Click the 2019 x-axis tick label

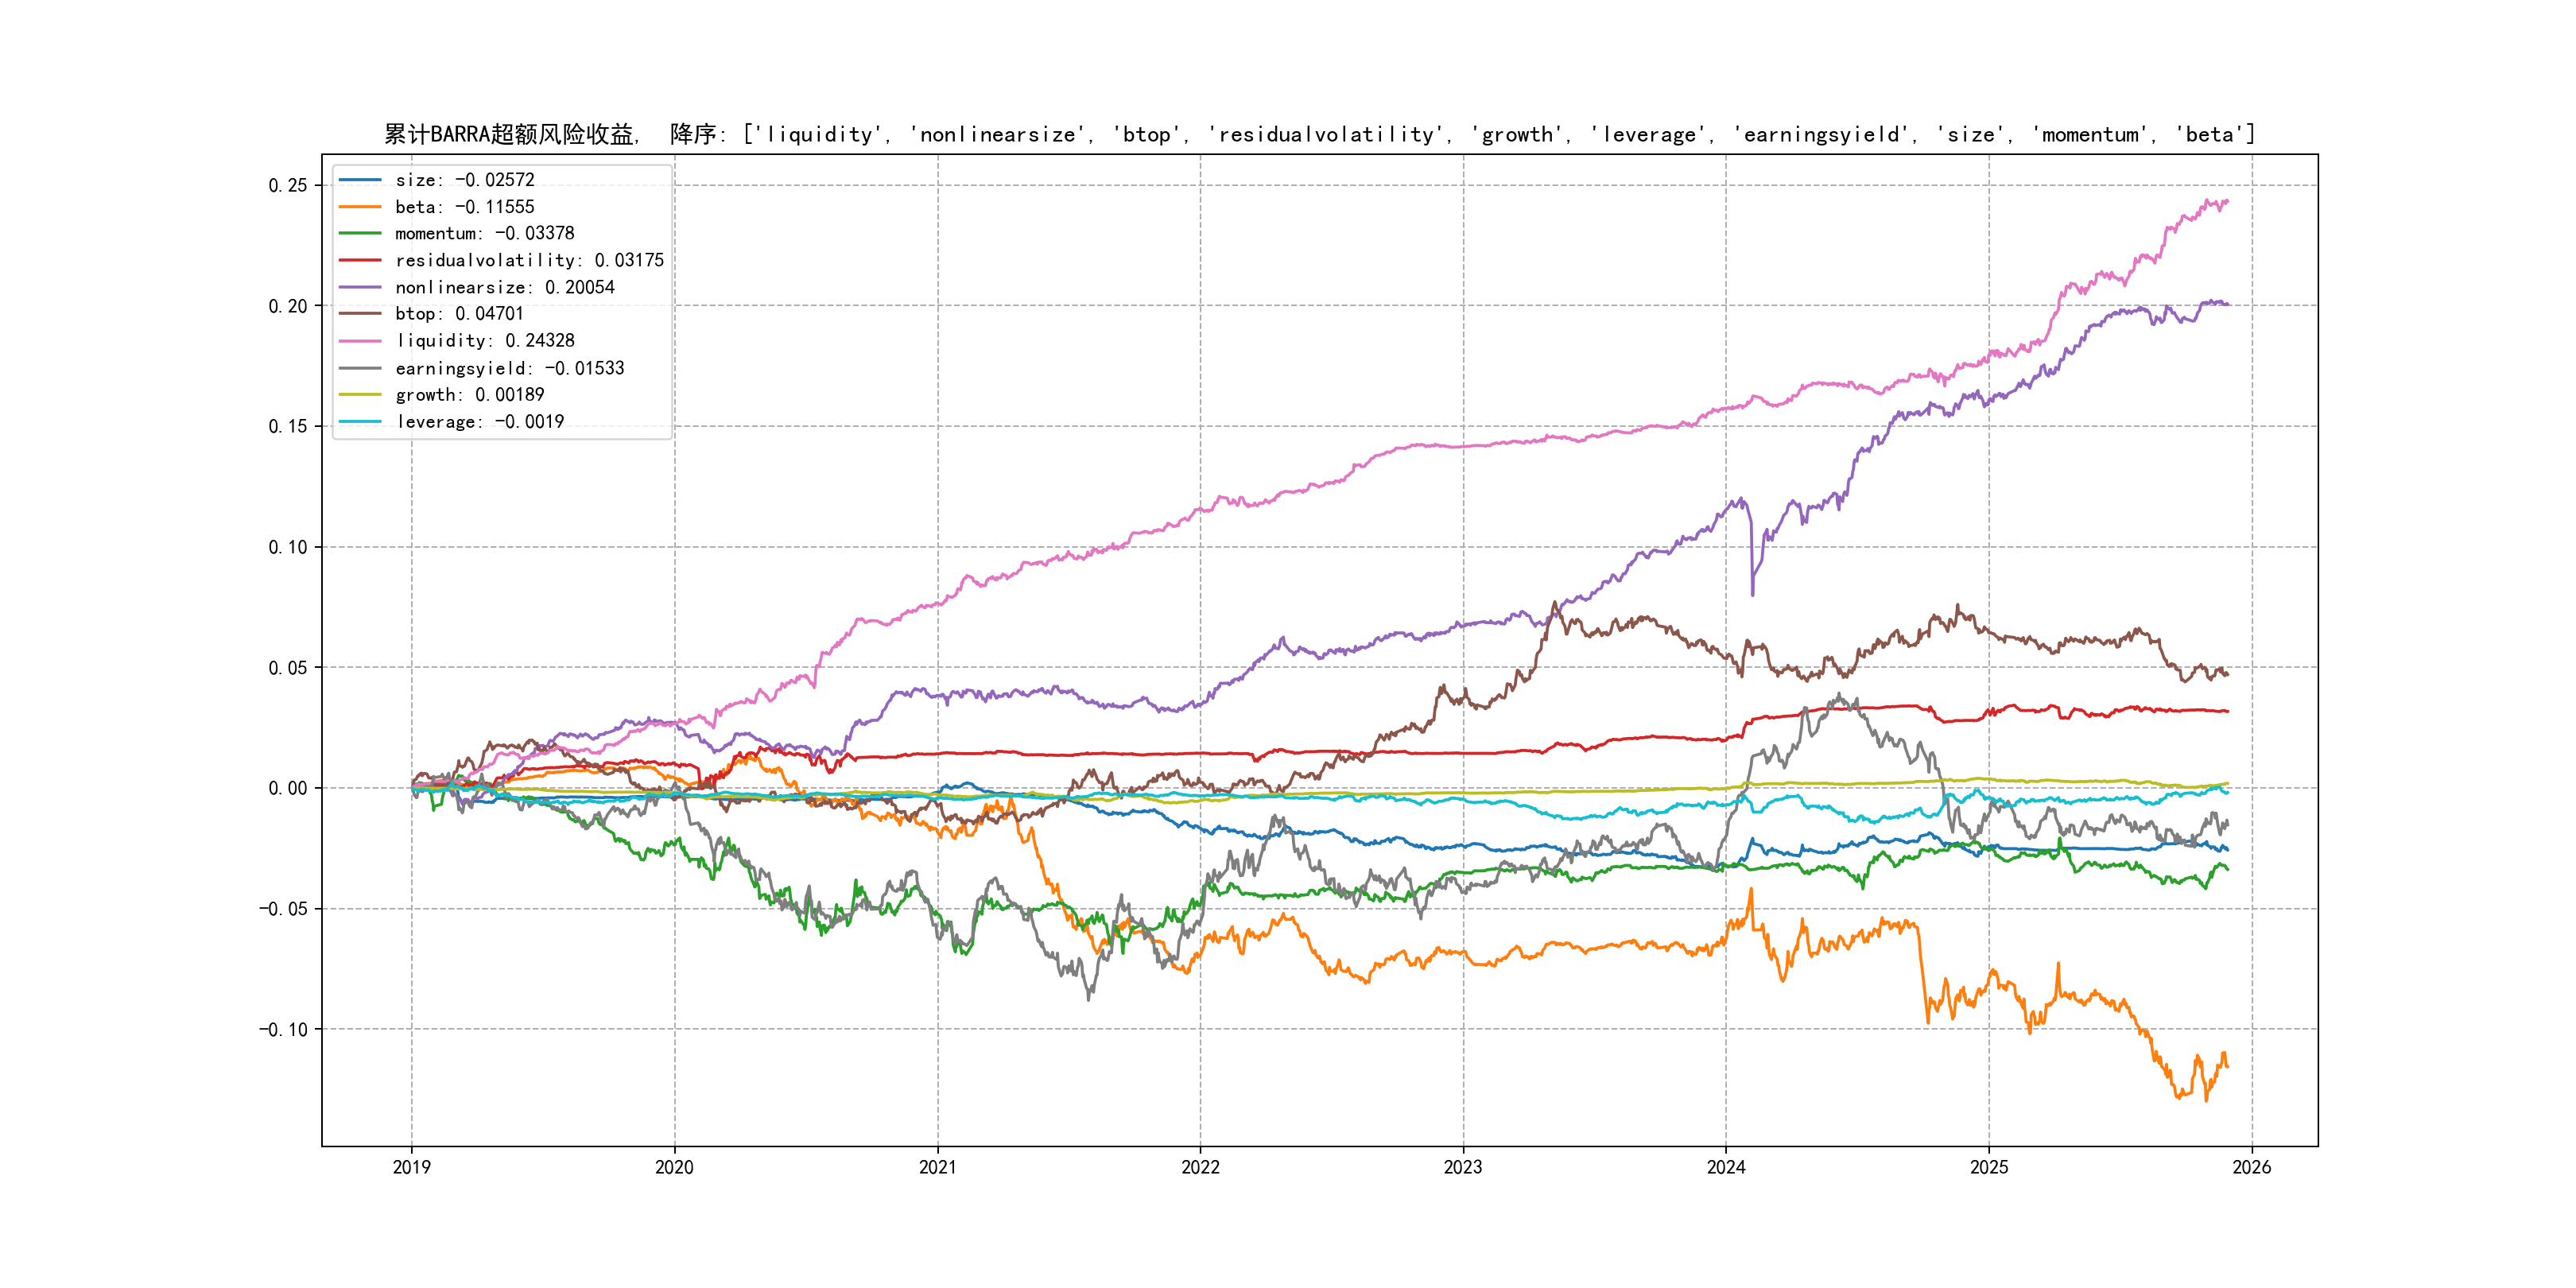point(411,1167)
